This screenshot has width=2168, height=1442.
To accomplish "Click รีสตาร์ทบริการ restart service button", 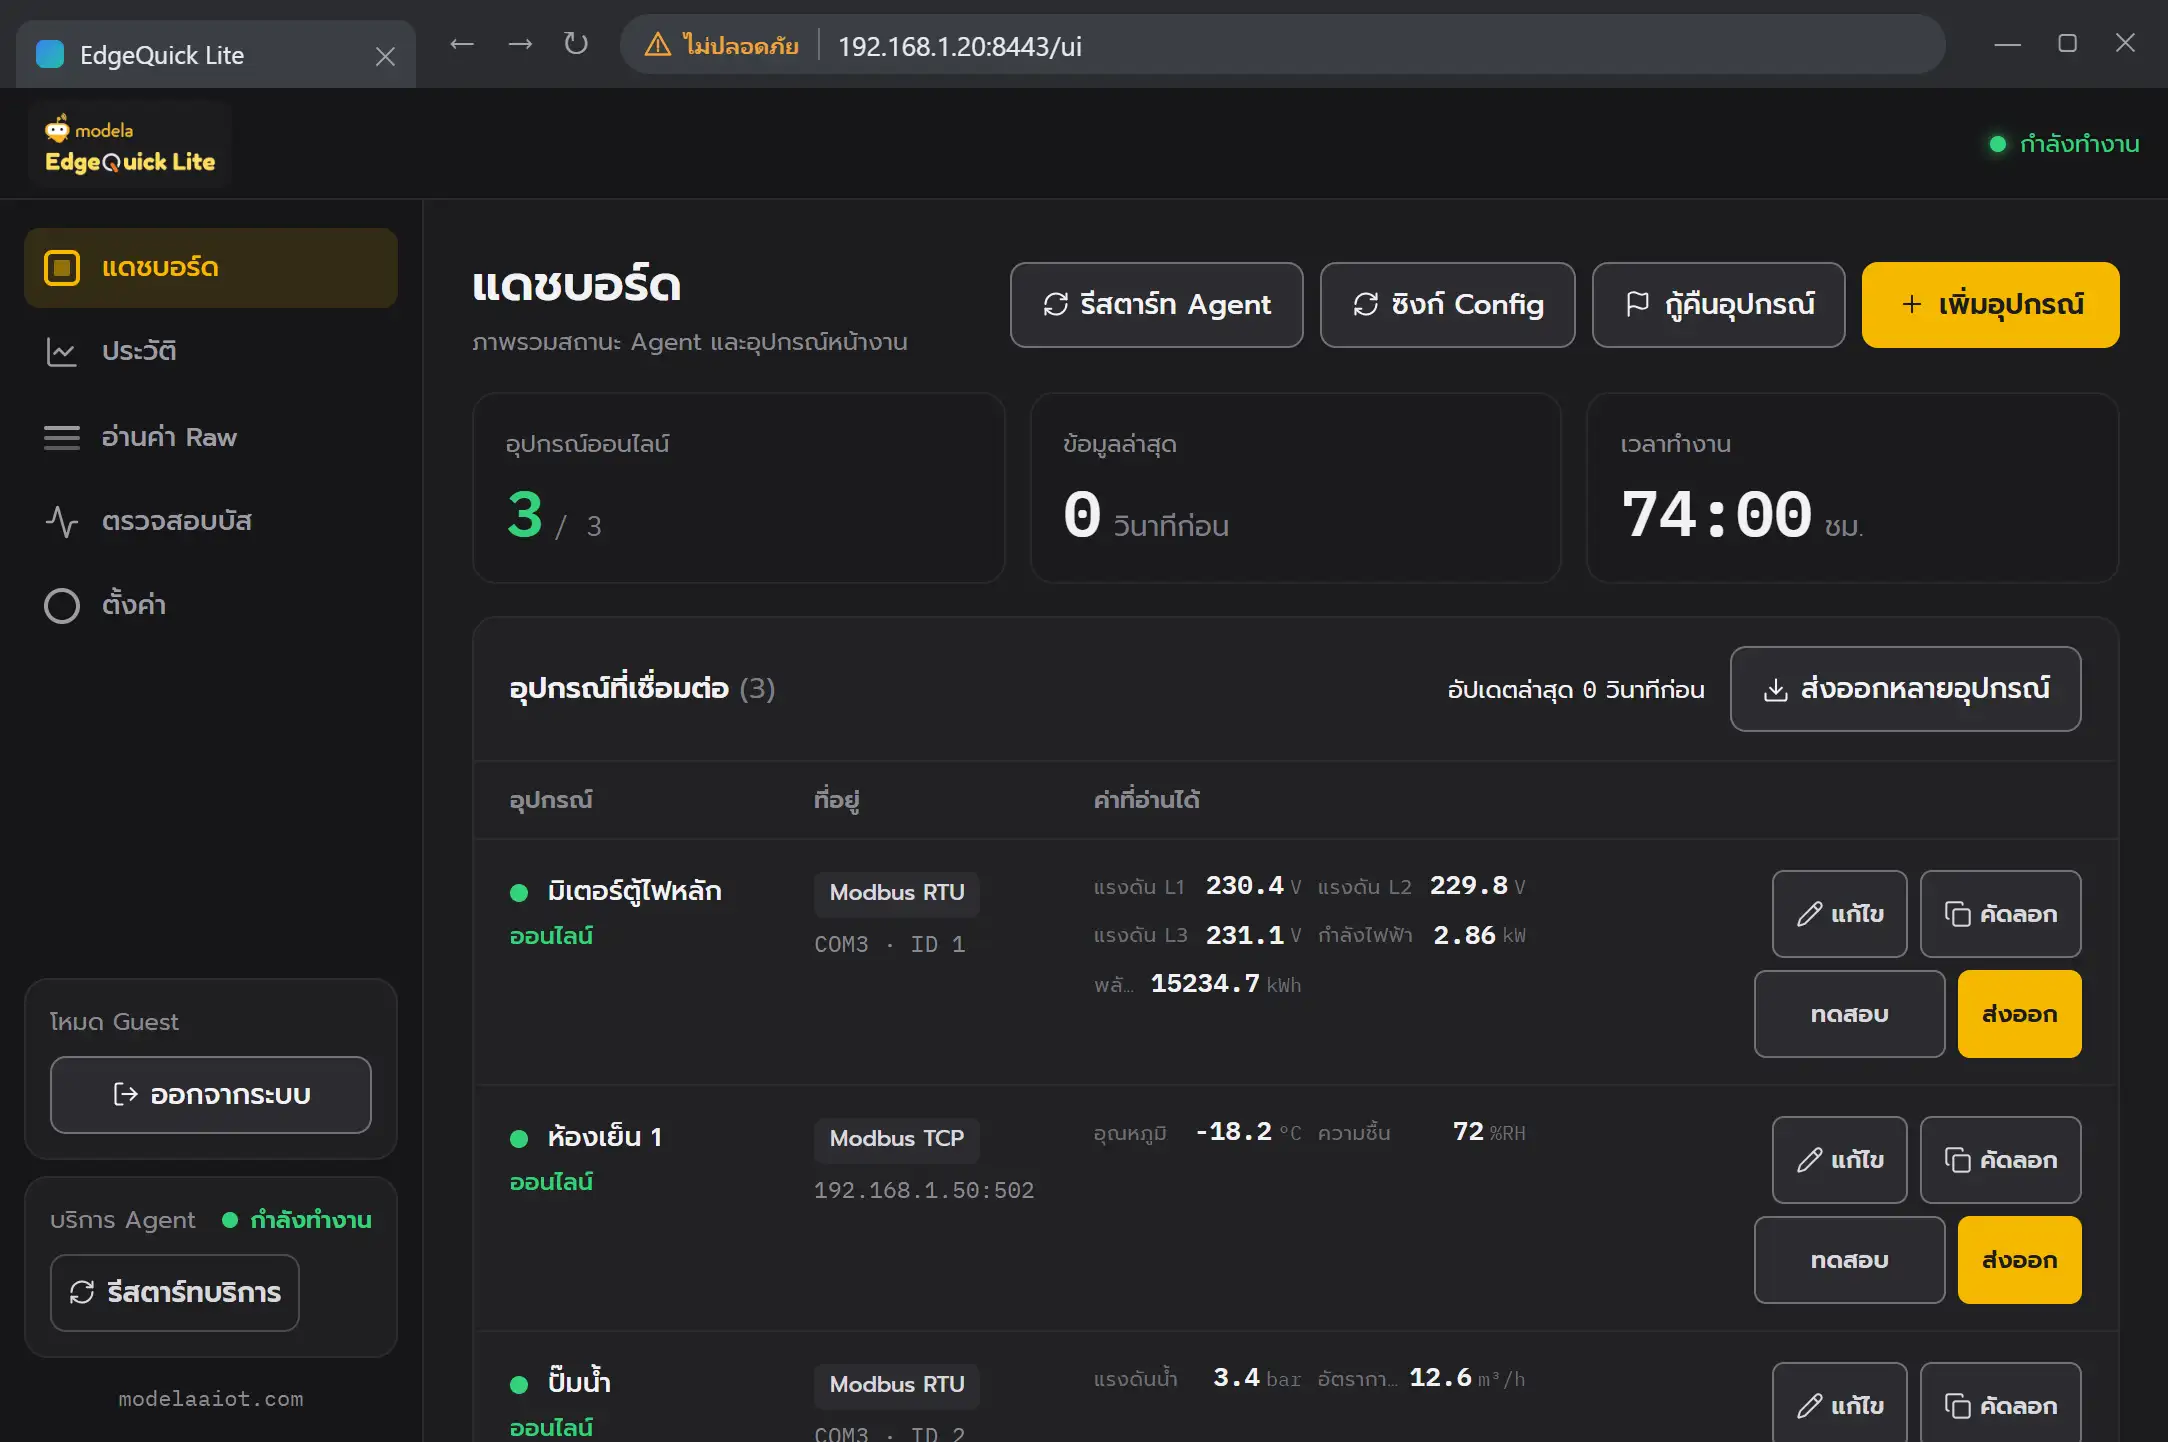I will pos(175,1293).
